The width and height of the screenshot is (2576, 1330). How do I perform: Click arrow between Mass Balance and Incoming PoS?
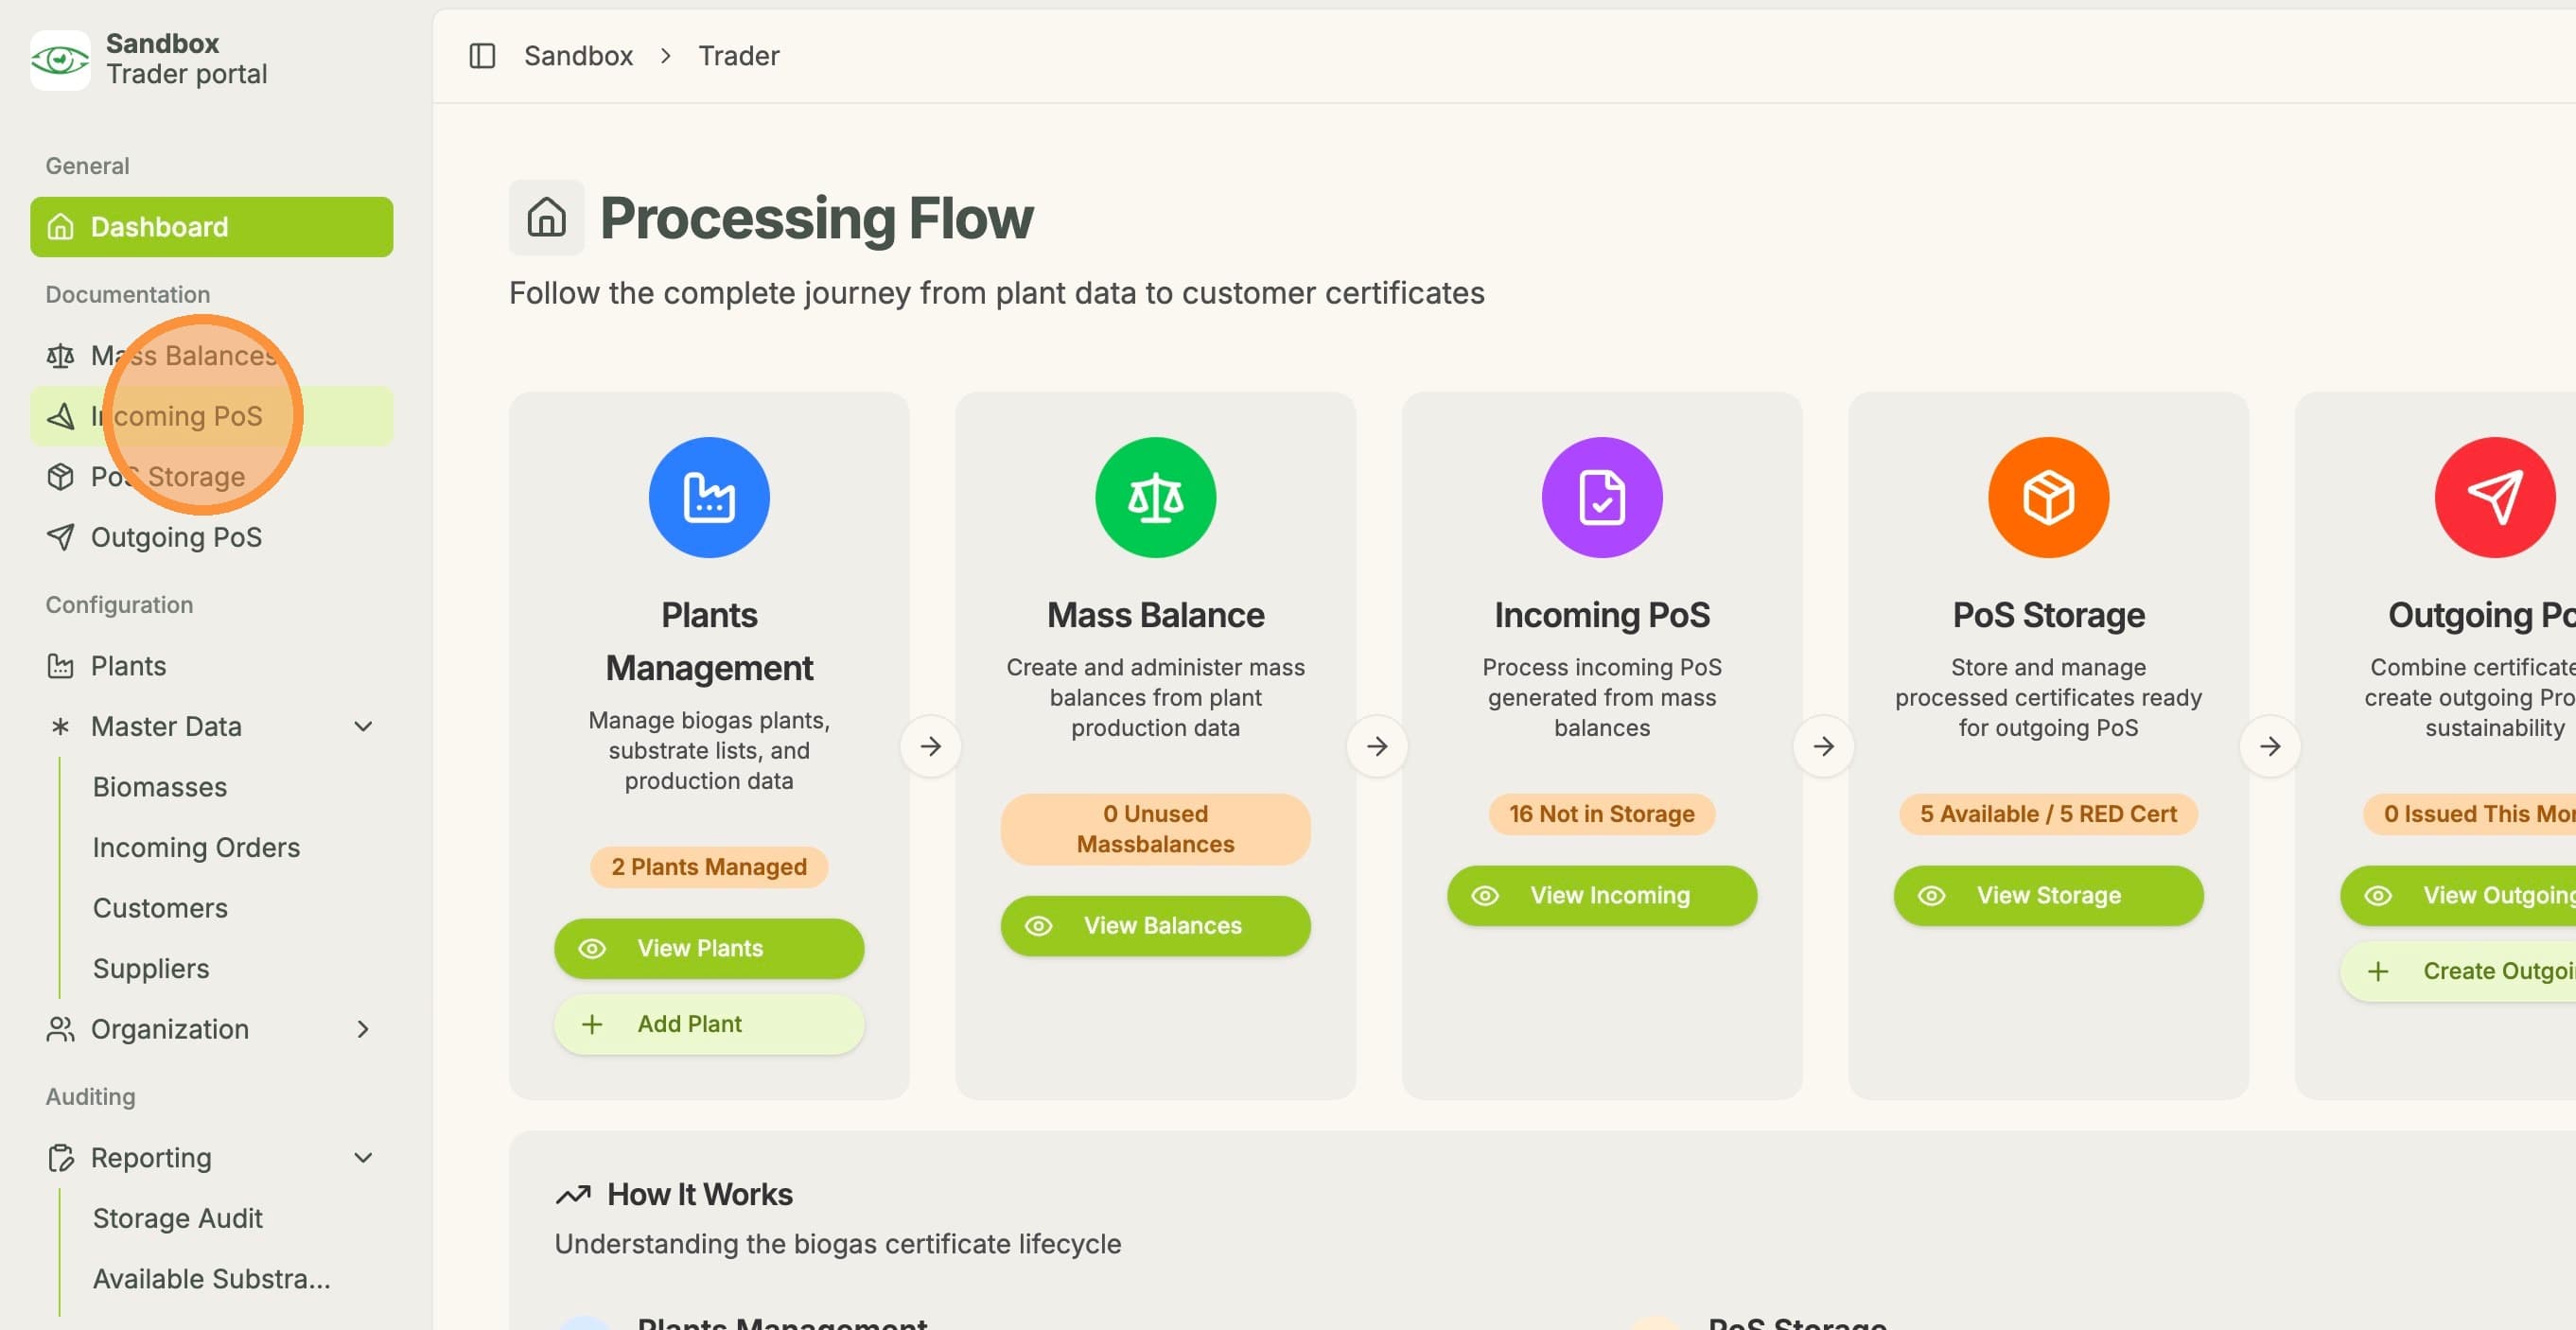pyautogui.click(x=1377, y=746)
